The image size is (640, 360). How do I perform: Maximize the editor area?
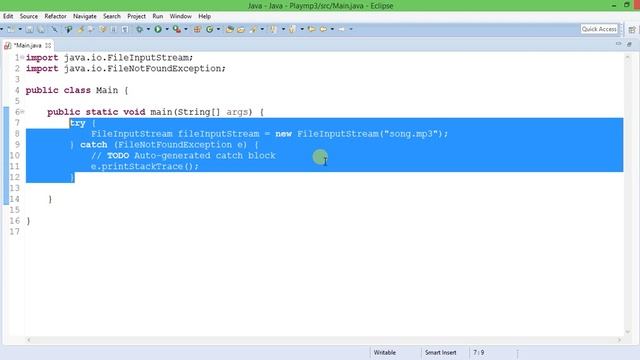point(629,44)
